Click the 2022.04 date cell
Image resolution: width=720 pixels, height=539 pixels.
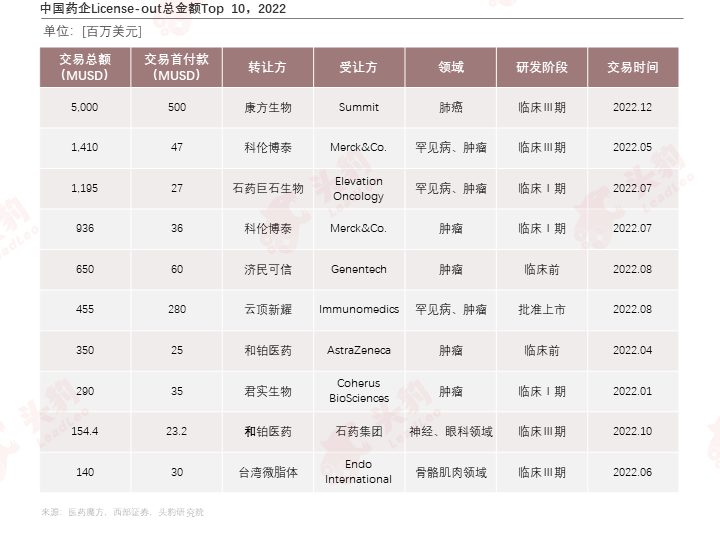[633, 350]
